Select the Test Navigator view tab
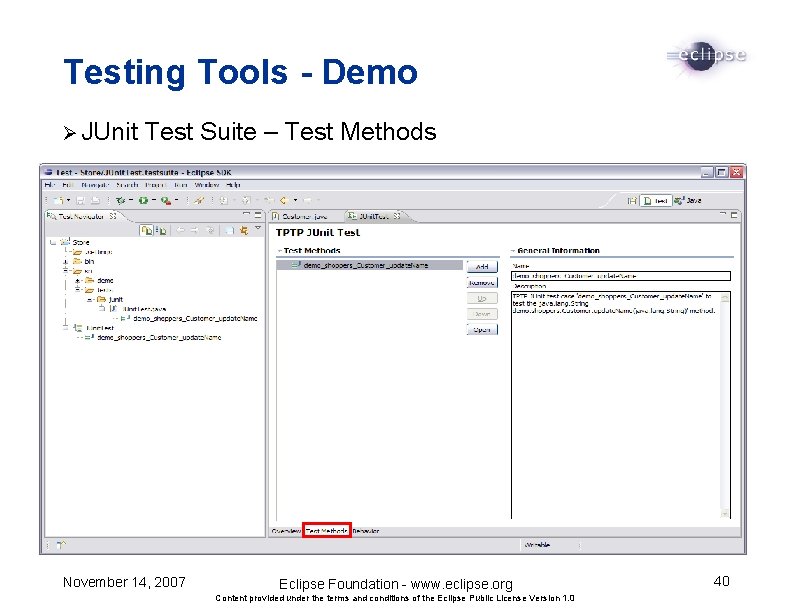792x612 pixels. 82,216
